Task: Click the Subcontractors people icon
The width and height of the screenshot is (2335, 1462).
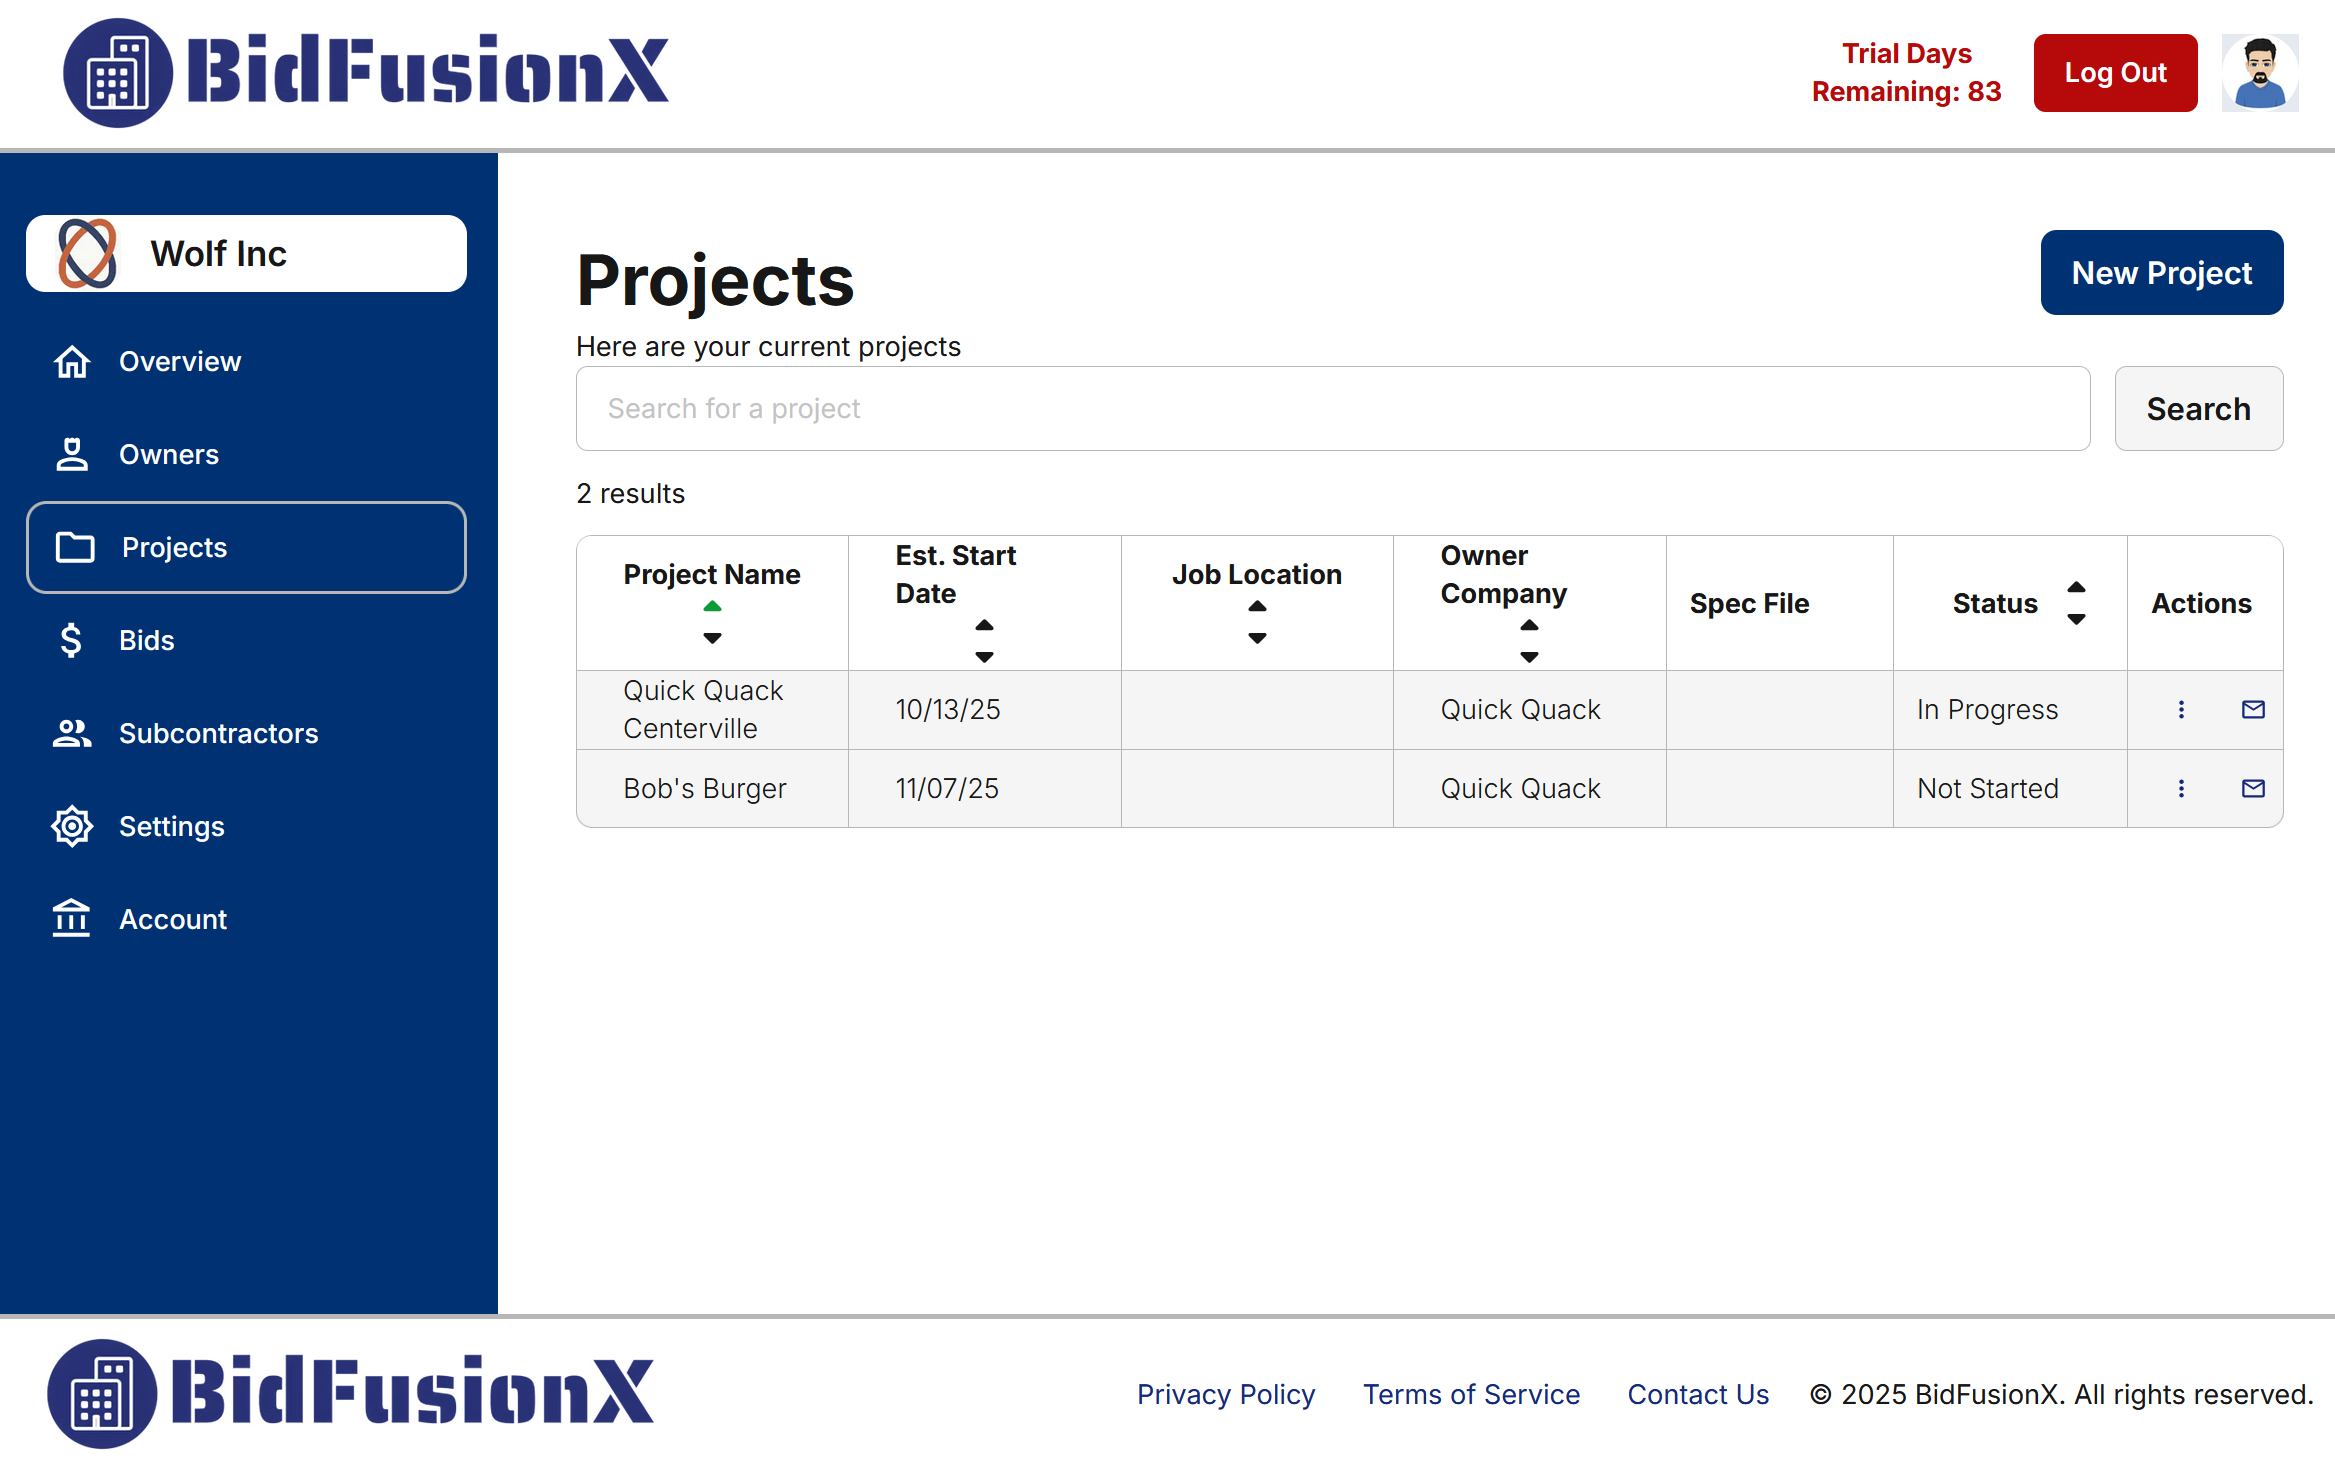Action: tap(71, 733)
